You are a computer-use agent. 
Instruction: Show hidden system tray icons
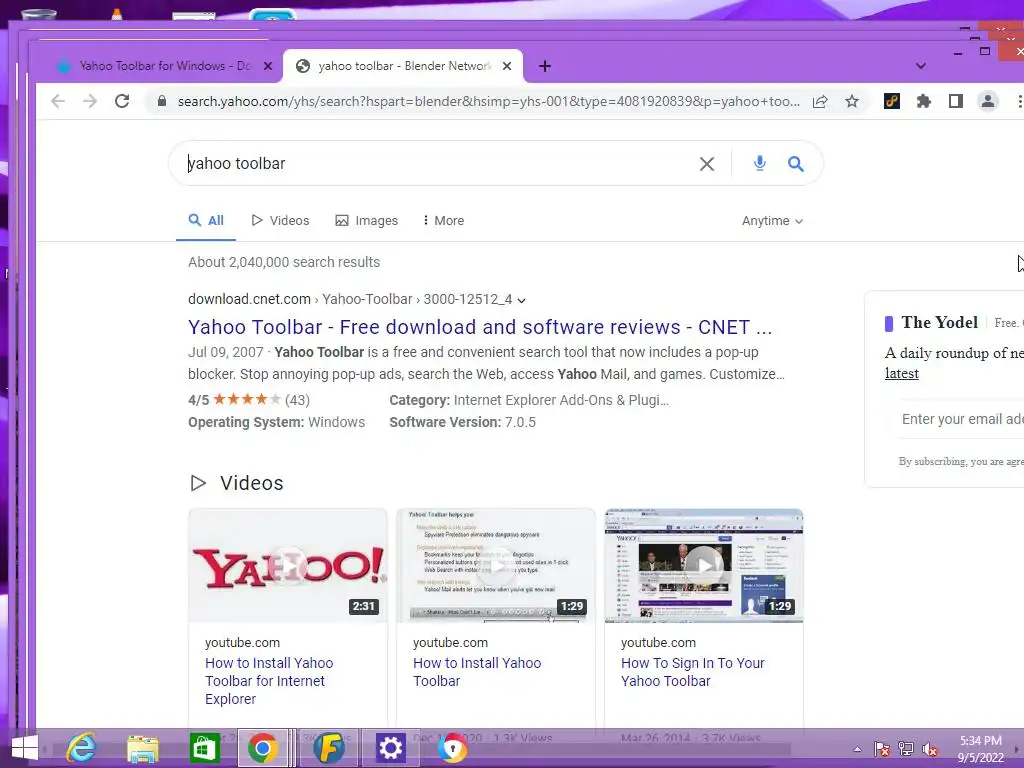coord(857,750)
